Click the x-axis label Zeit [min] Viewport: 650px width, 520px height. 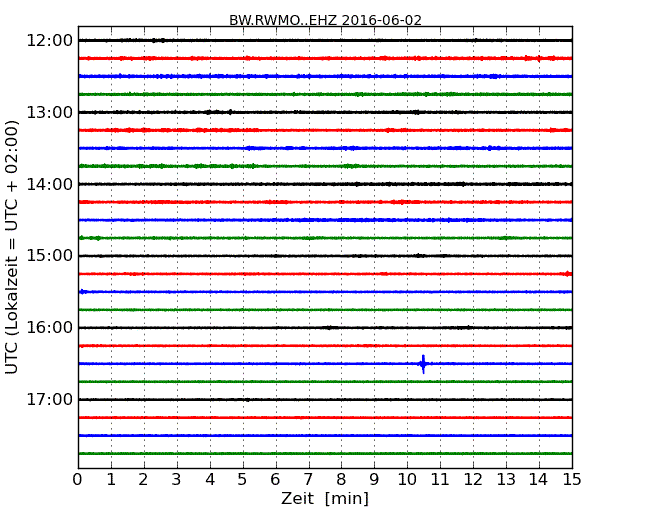coord(325,498)
